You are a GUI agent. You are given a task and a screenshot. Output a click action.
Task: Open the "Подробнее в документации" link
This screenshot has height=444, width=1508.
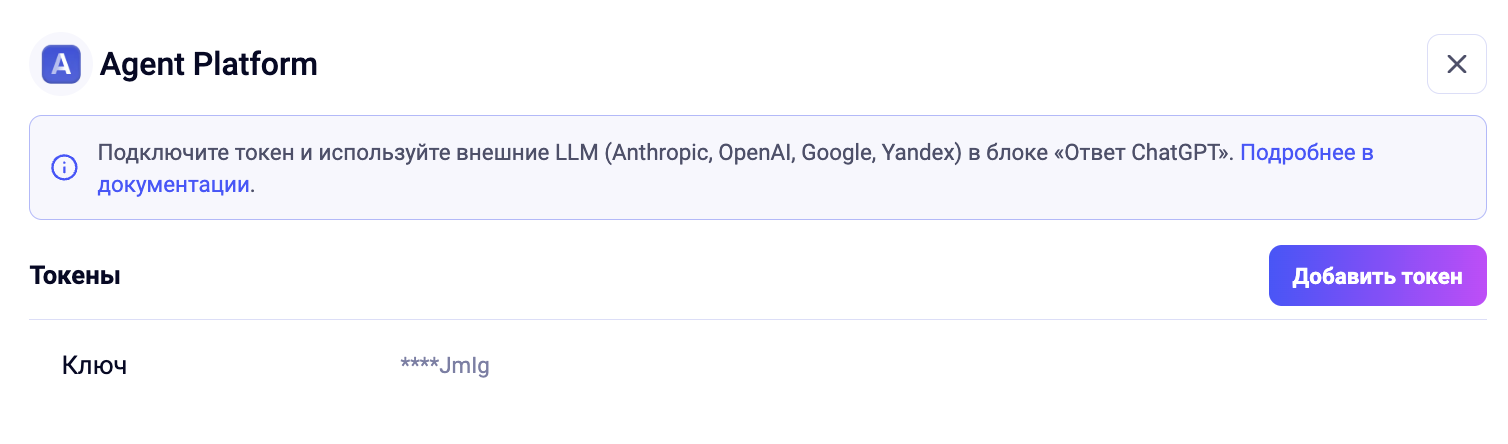coord(1306,153)
